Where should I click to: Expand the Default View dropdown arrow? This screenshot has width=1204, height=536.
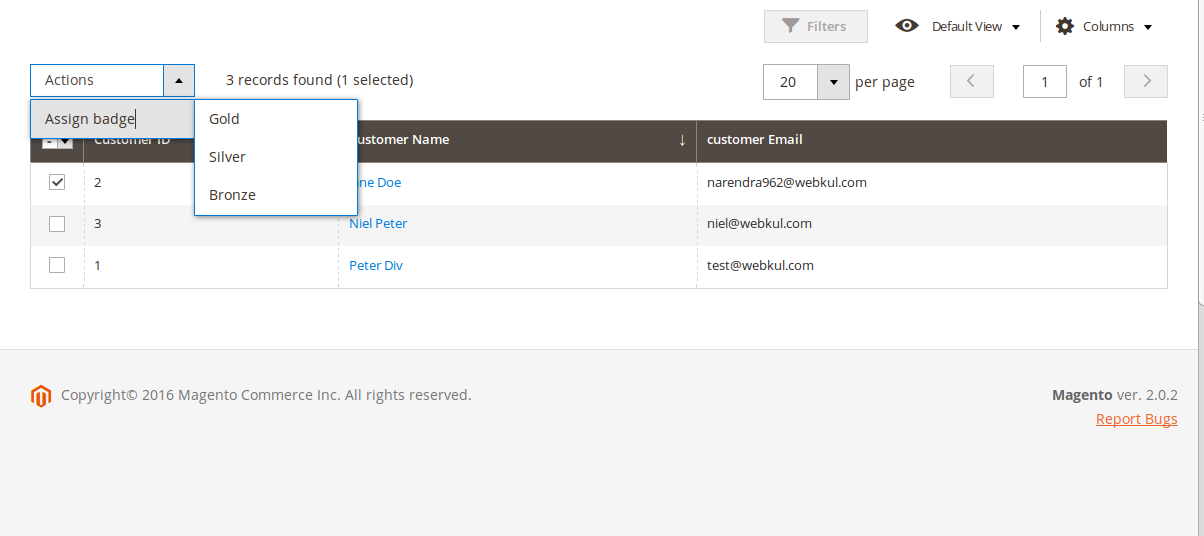coord(1016,27)
